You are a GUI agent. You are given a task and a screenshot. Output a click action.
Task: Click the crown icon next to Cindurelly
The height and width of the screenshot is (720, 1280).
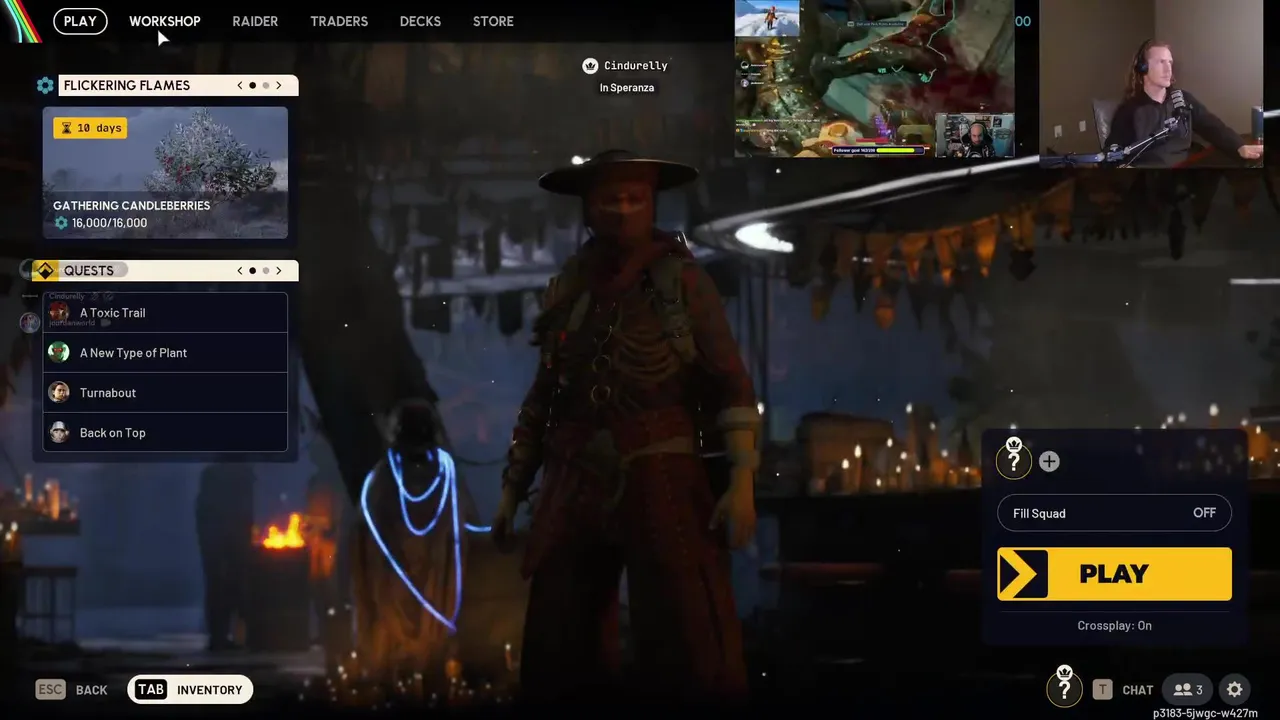(x=590, y=66)
